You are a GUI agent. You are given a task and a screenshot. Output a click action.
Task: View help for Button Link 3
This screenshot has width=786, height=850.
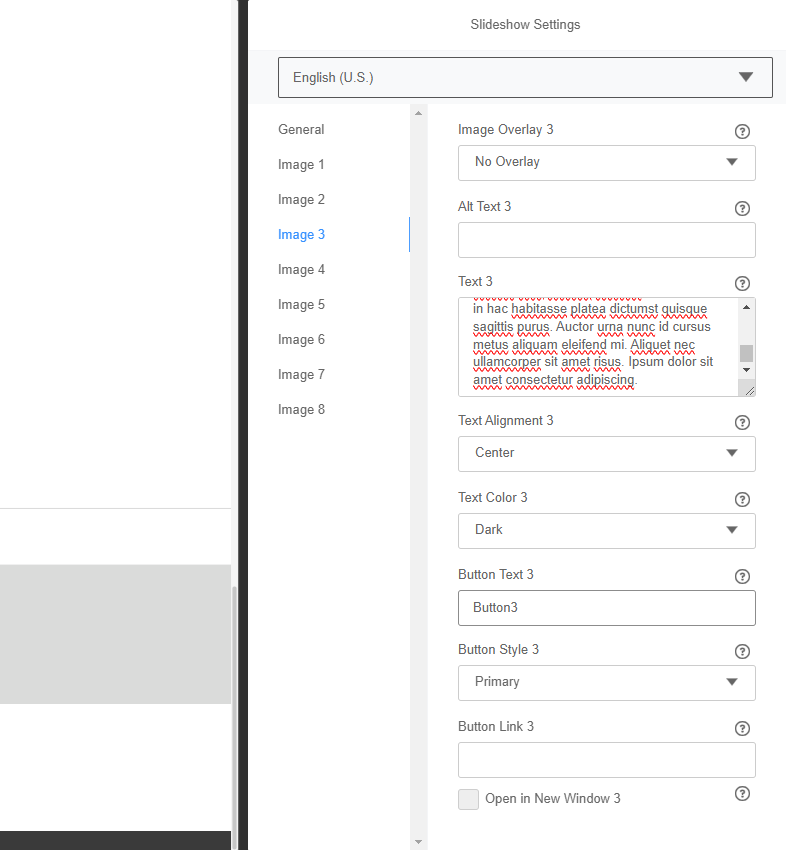(742, 728)
